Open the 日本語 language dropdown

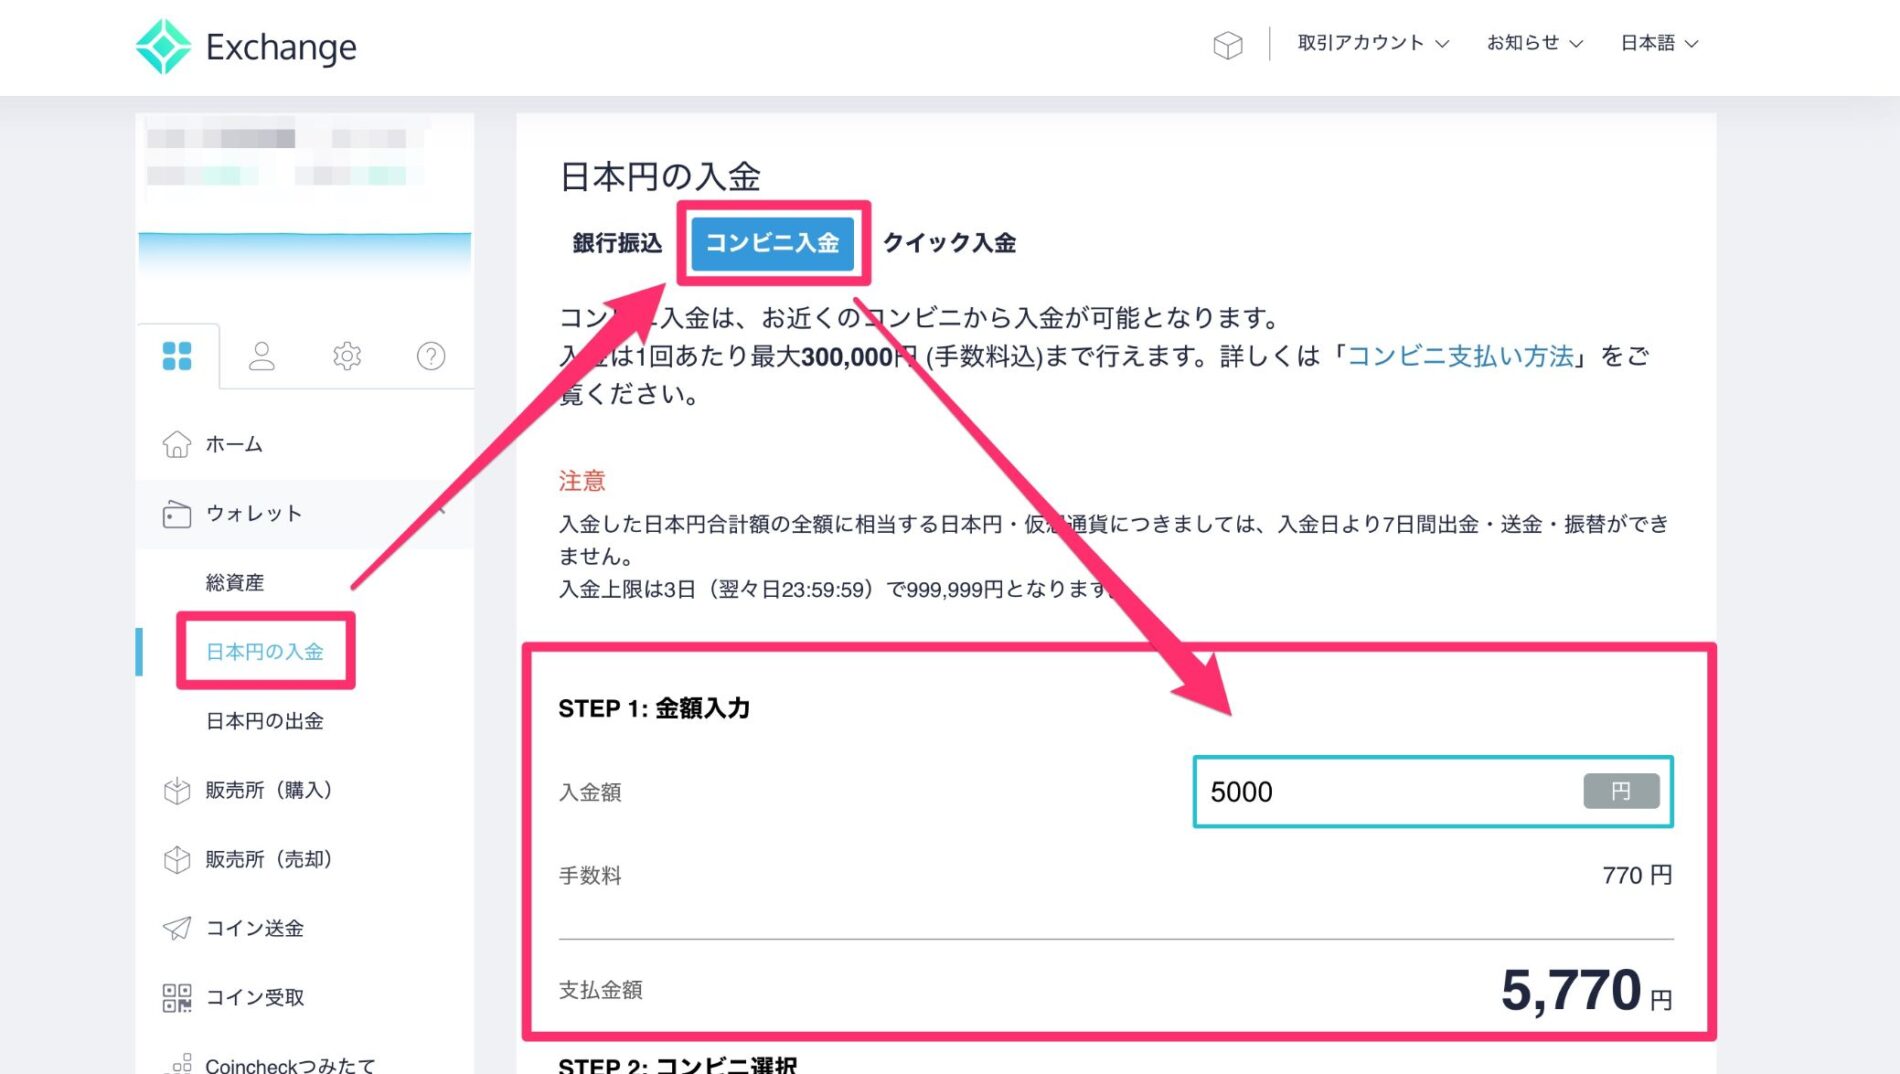pyautogui.click(x=1659, y=43)
